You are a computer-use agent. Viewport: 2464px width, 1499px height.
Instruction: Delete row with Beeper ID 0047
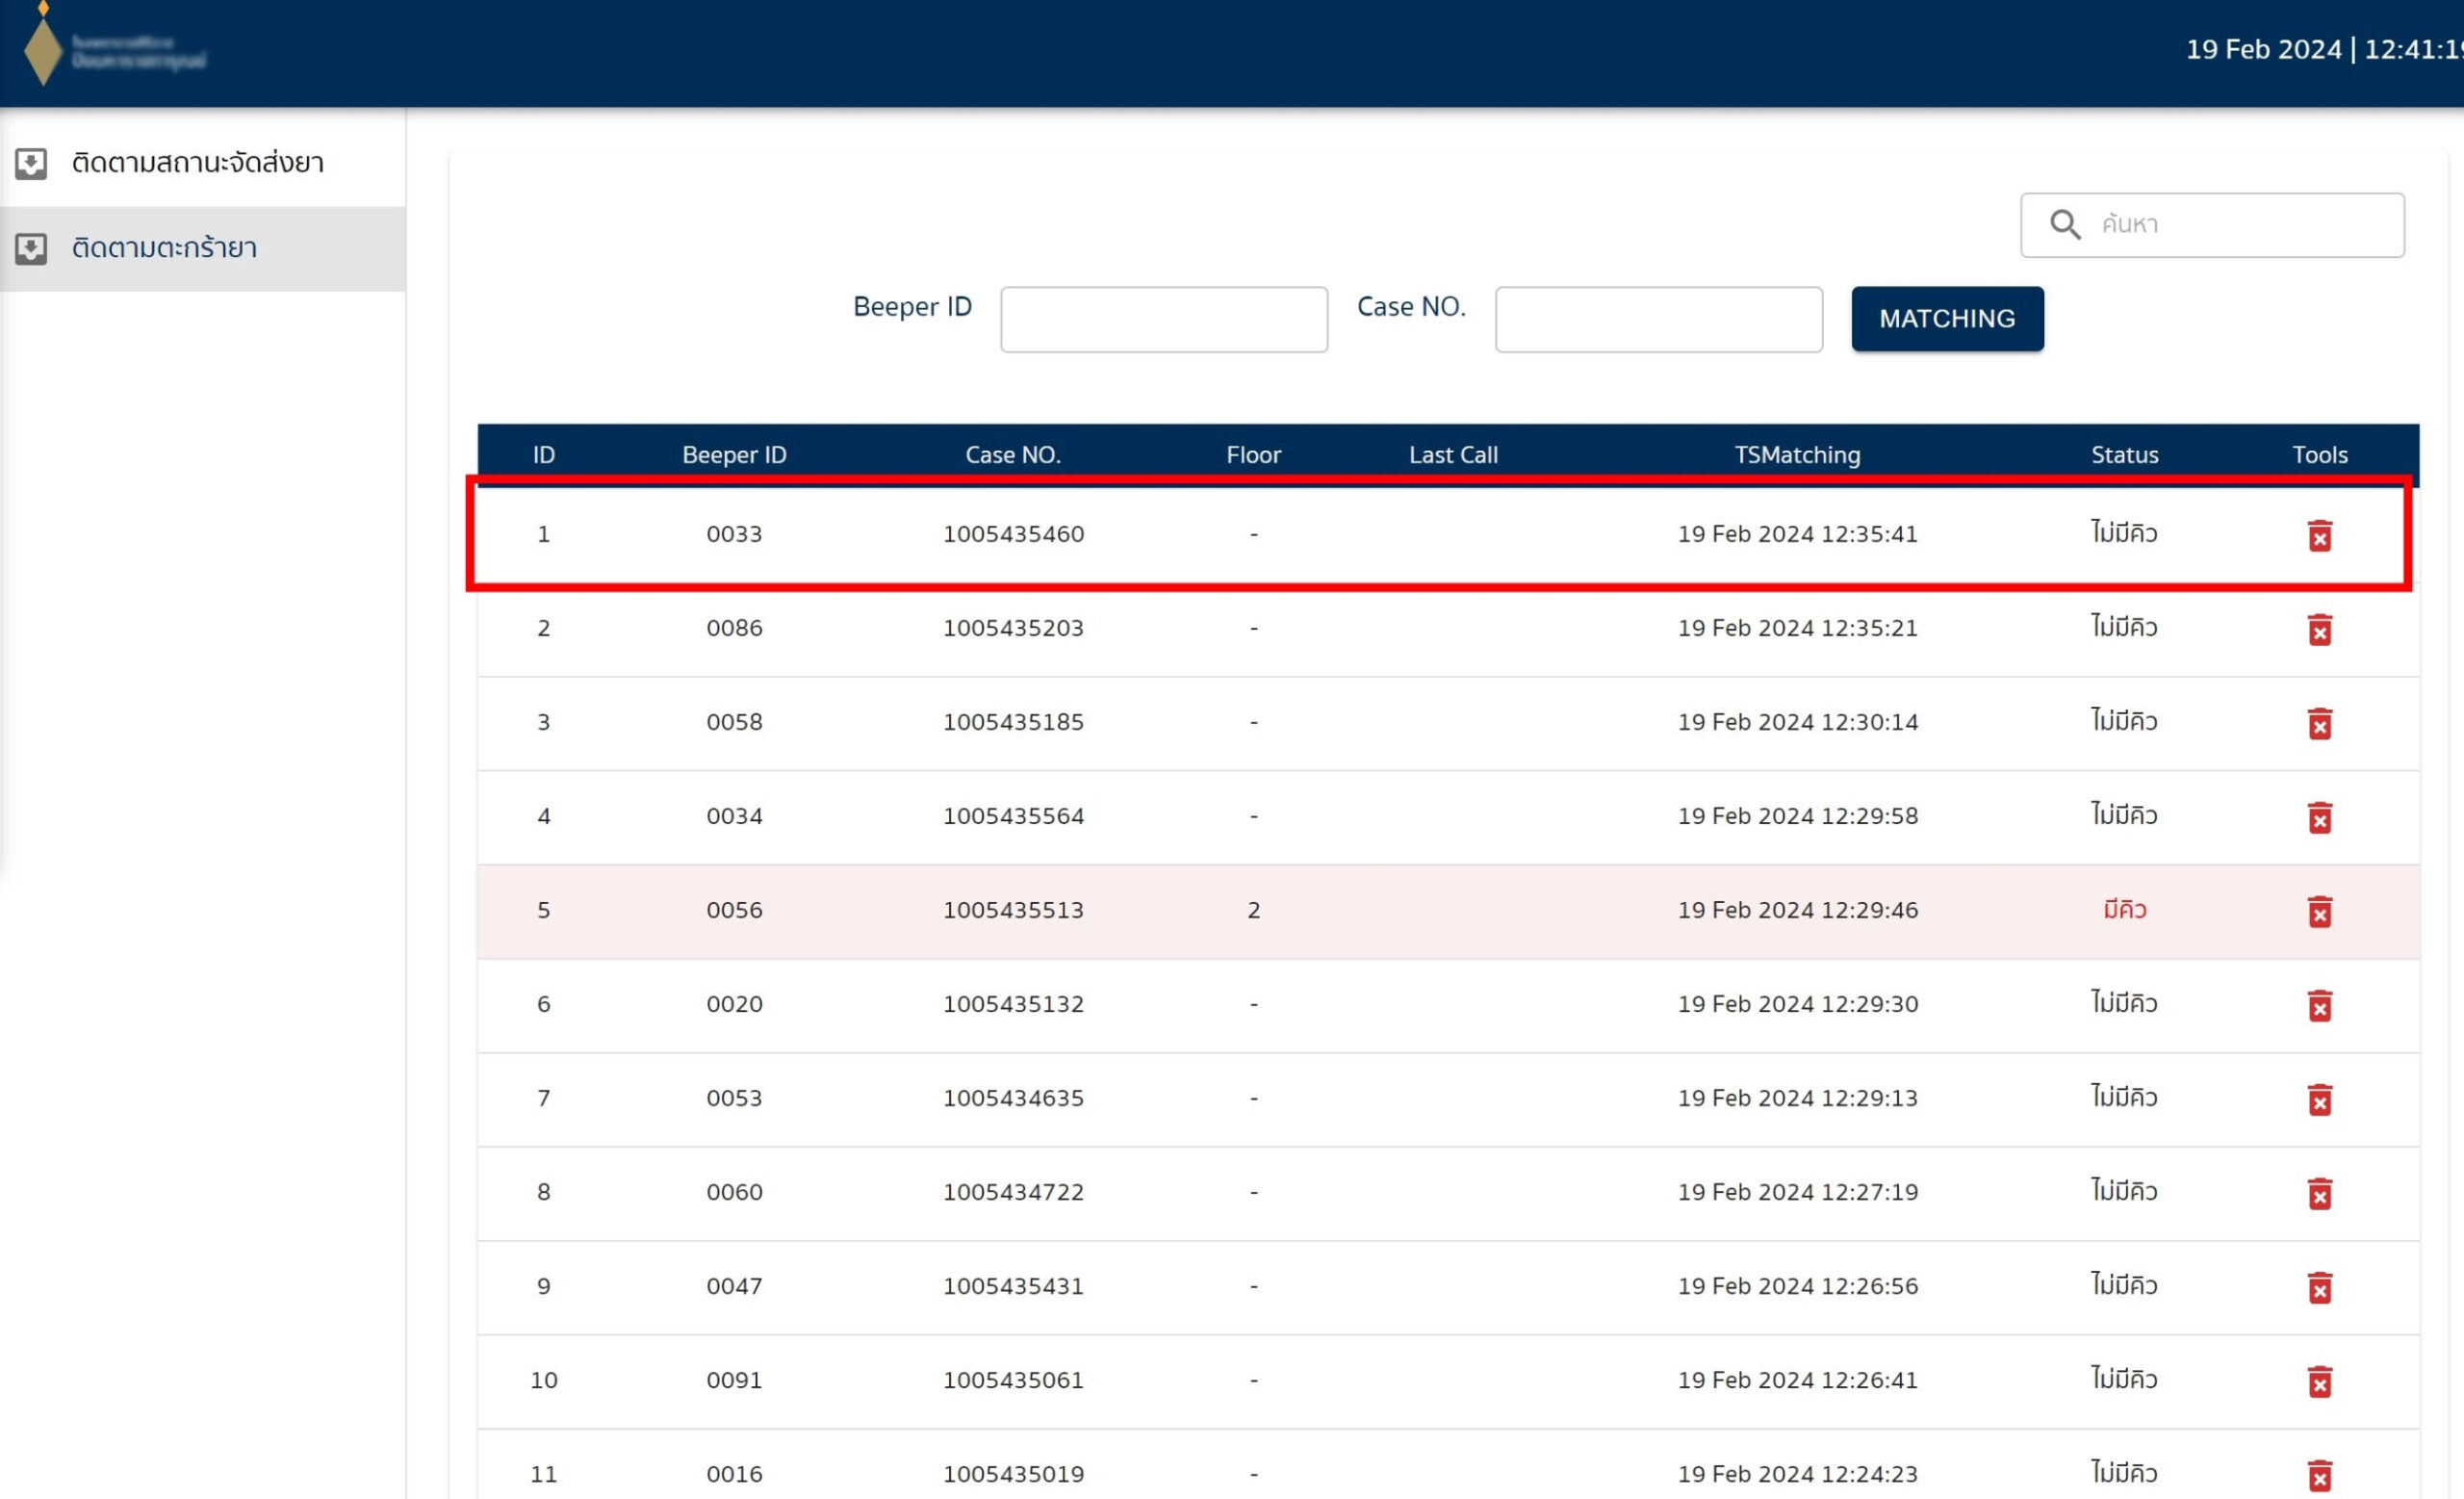click(2319, 1288)
